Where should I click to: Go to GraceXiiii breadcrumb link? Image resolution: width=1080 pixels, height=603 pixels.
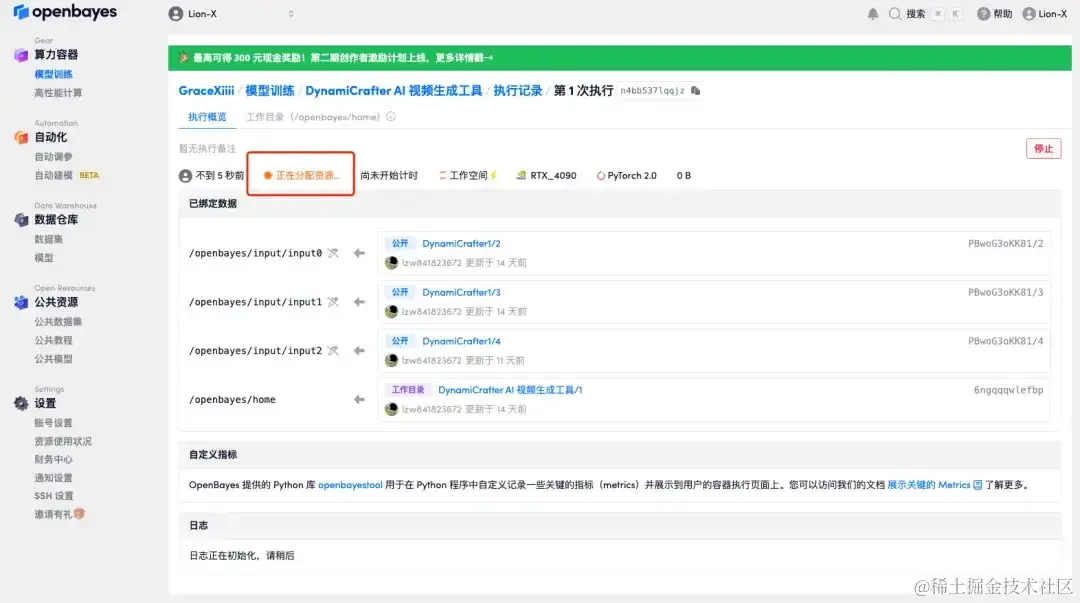tap(206, 91)
